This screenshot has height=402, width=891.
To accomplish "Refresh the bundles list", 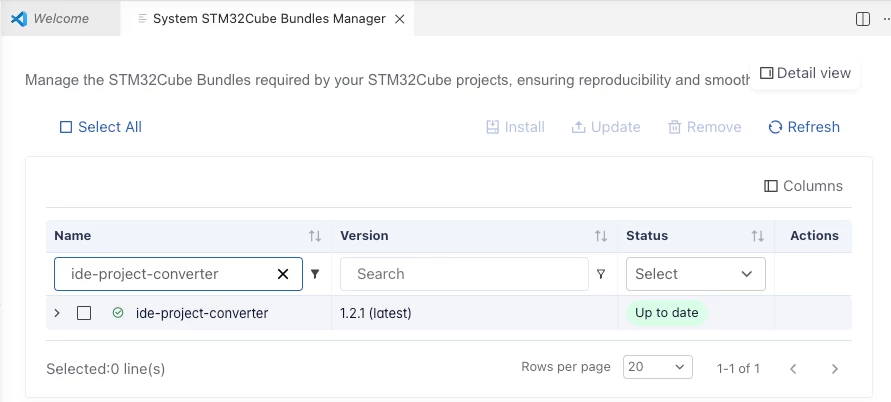I will pos(804,127).
